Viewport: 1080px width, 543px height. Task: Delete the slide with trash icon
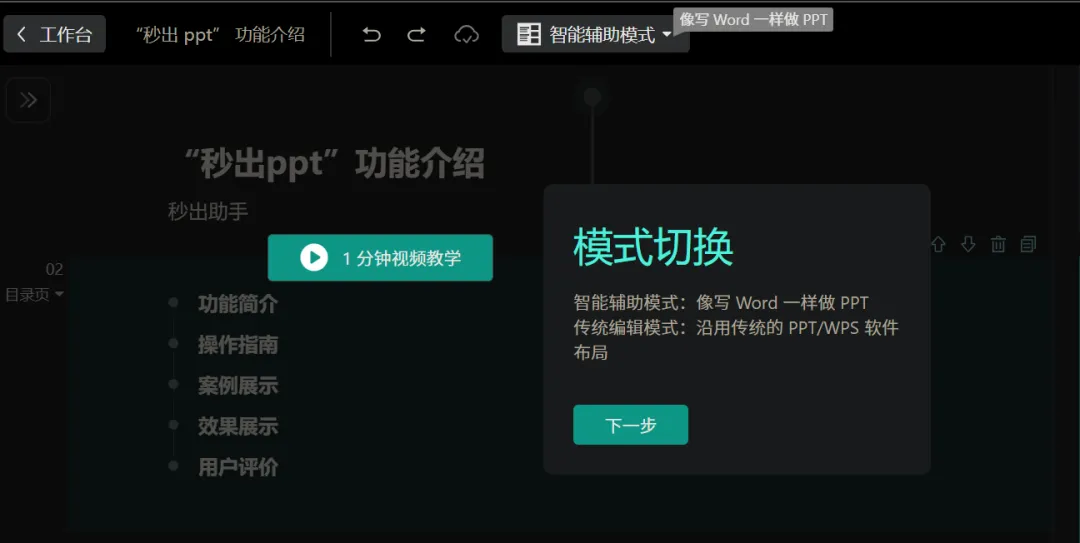(x=998, y=244)
